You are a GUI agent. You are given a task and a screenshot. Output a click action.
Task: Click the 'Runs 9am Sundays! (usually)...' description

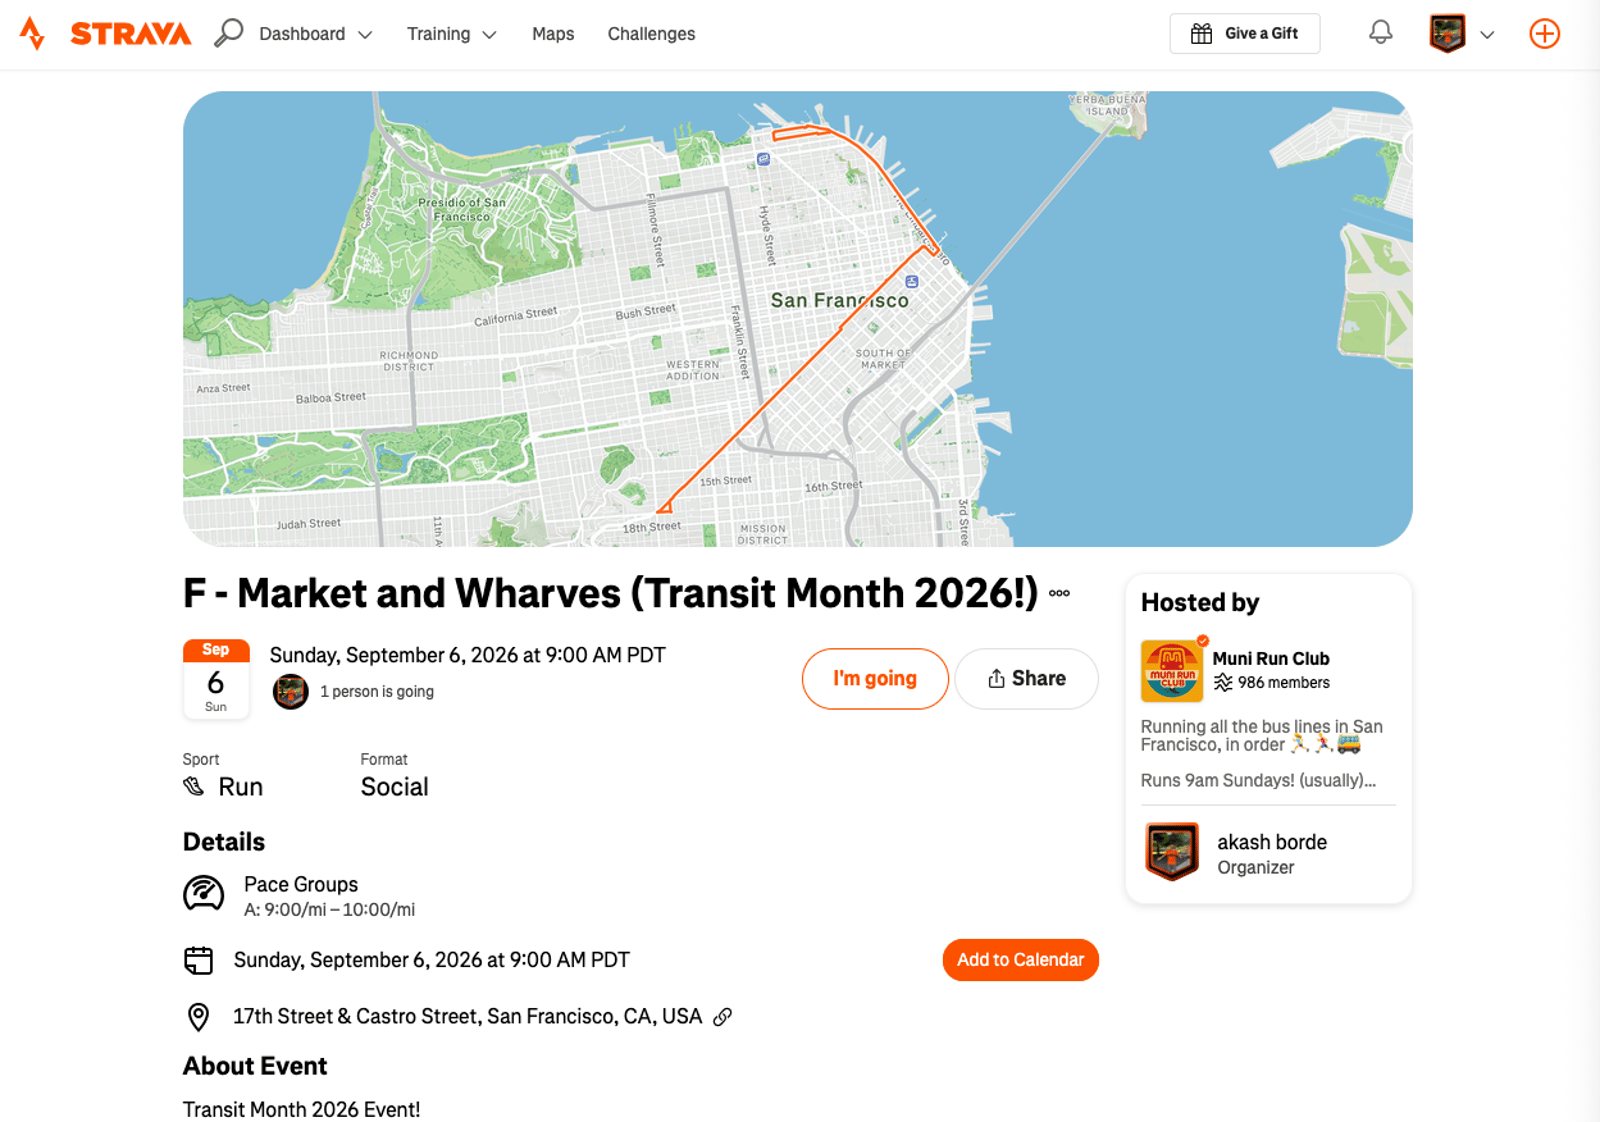click(x=1258, y=780)
